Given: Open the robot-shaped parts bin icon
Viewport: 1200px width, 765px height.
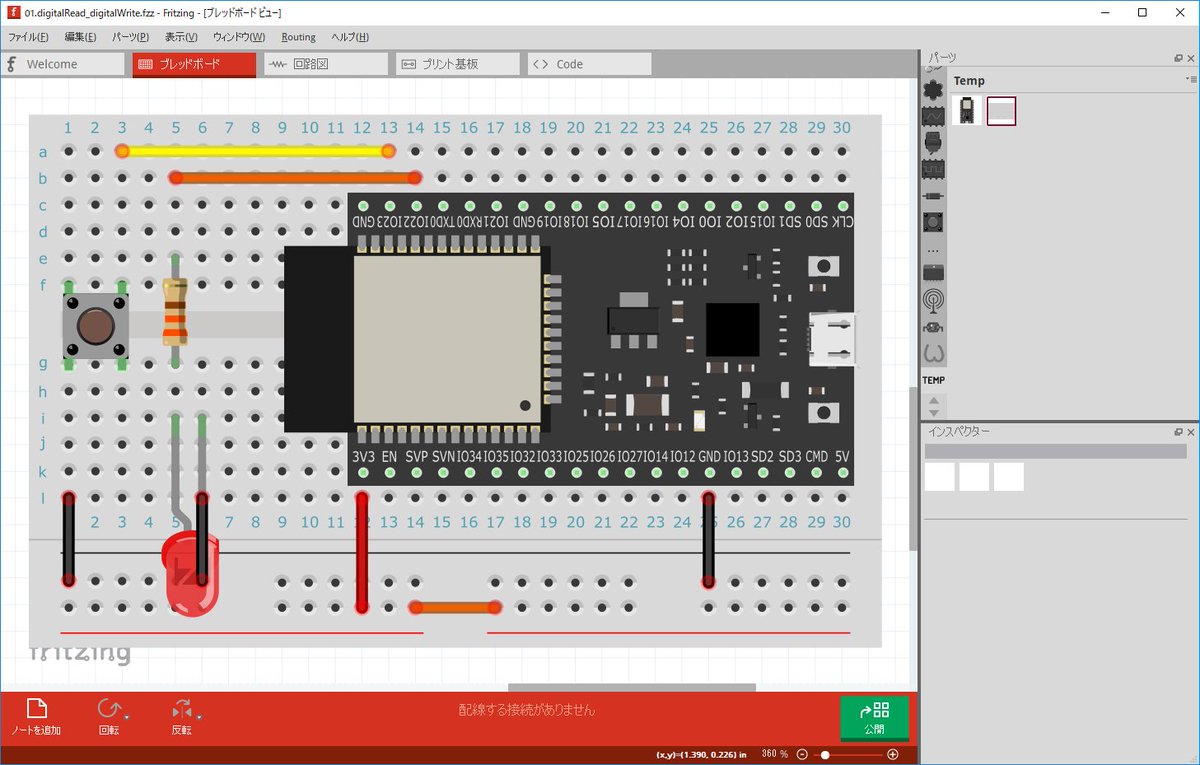Looking at the screenshot, I should (x=933, y=326).
